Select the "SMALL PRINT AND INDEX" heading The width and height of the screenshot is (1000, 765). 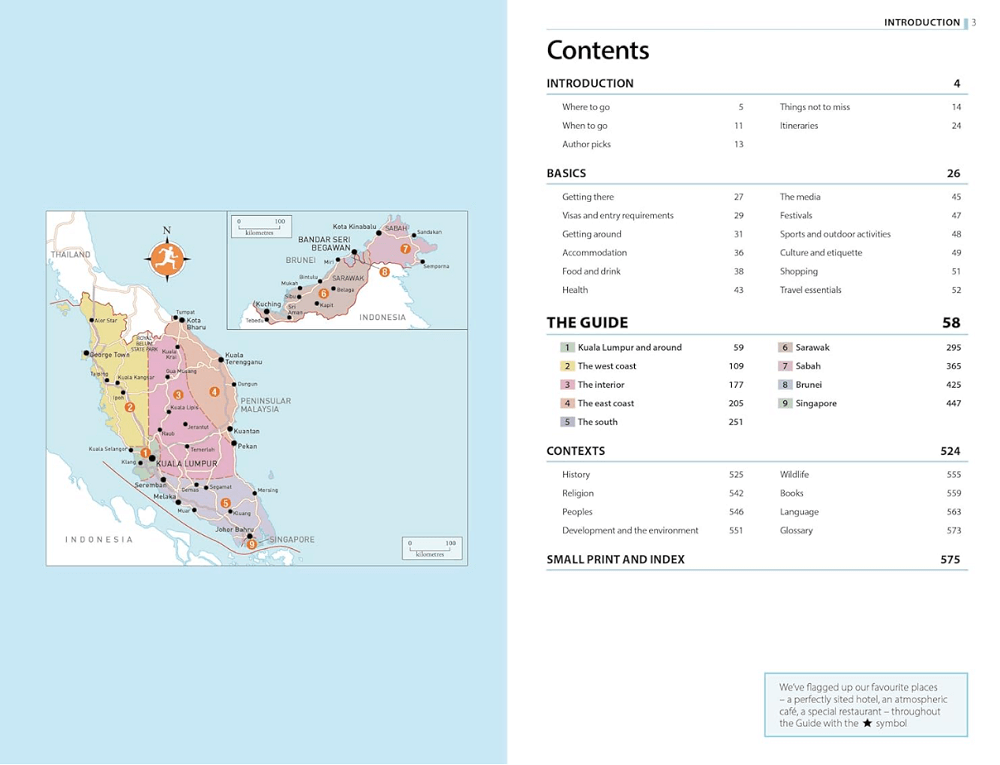coord(615,559)
